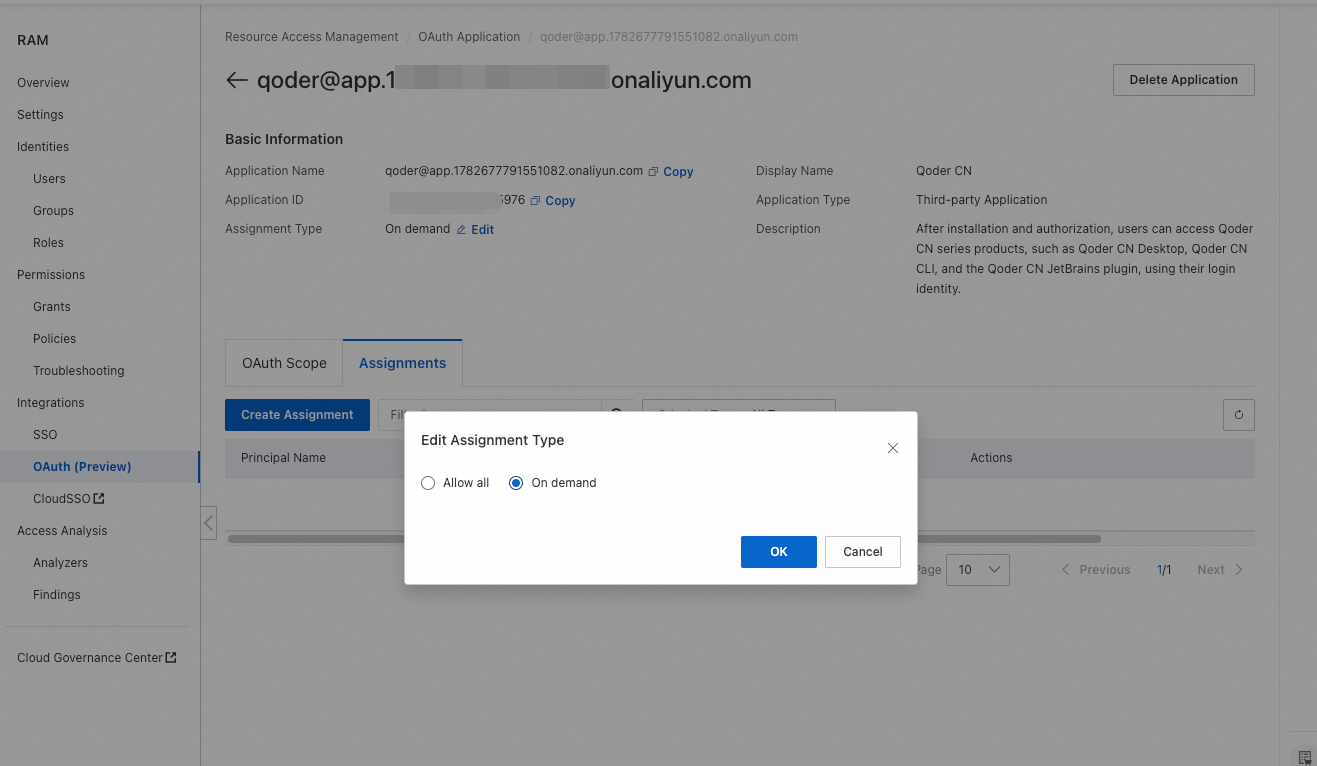The height and width of the screenshot is (766, 1317).
Task: Select OAuth (Preview) in the sidebar
Action: [82, 467]
